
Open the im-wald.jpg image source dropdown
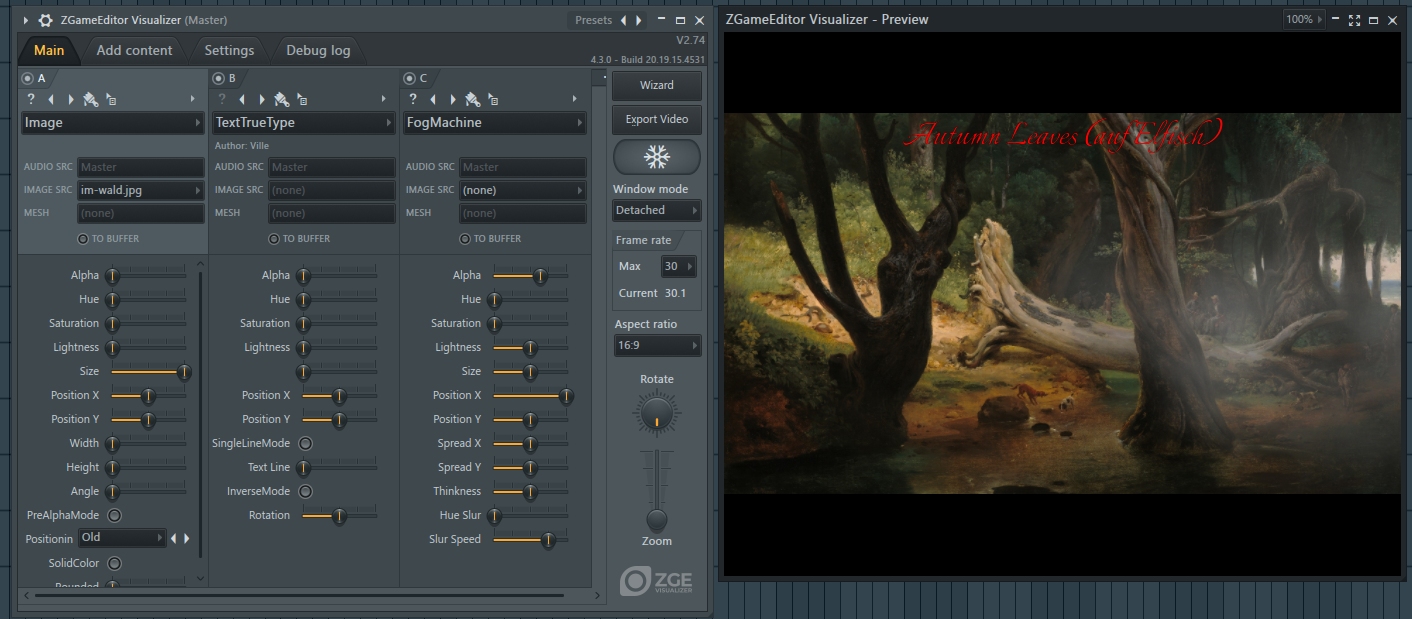(x=141, y=190)
